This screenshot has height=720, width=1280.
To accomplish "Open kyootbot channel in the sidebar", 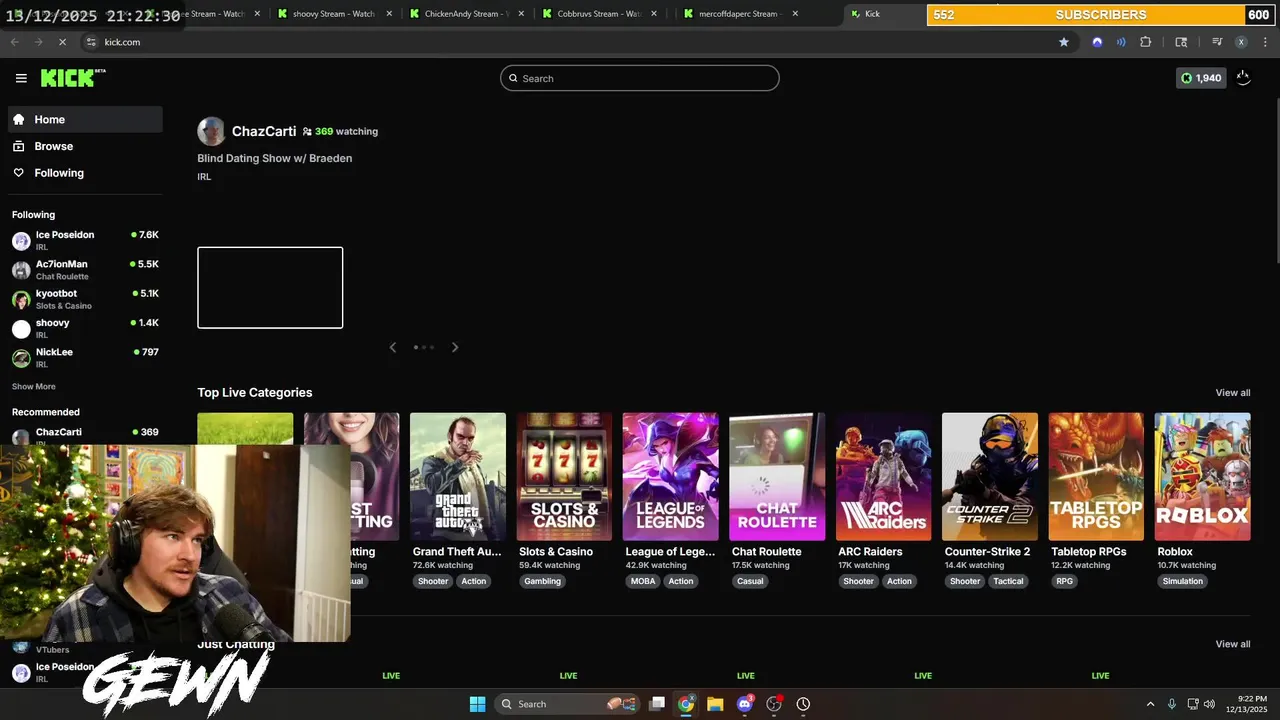I will 85,299.
